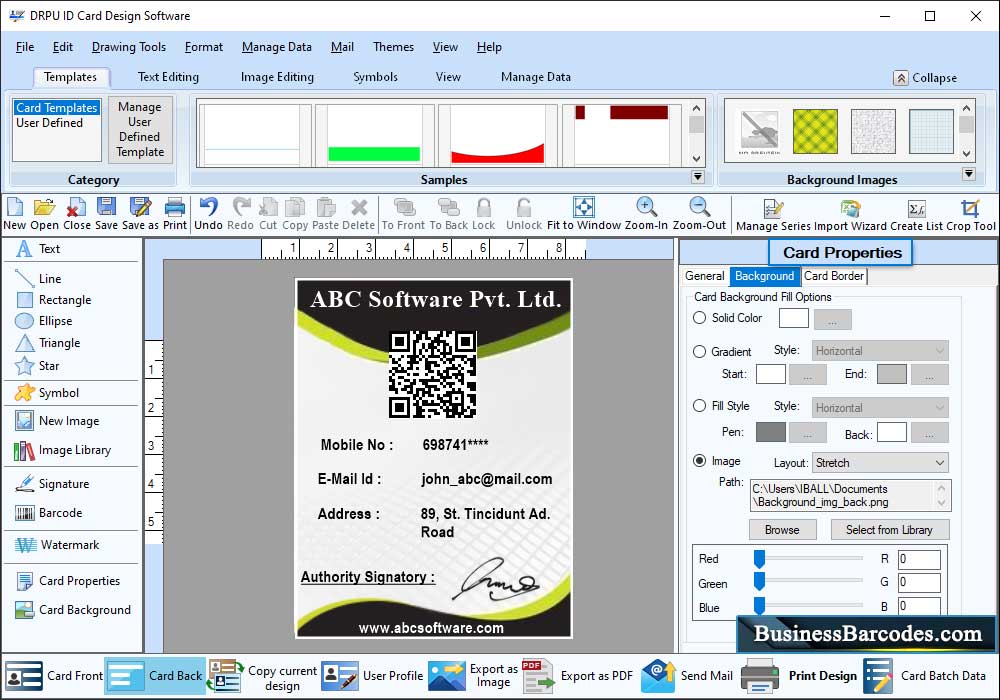Click the Browse button

coord(782,530)
